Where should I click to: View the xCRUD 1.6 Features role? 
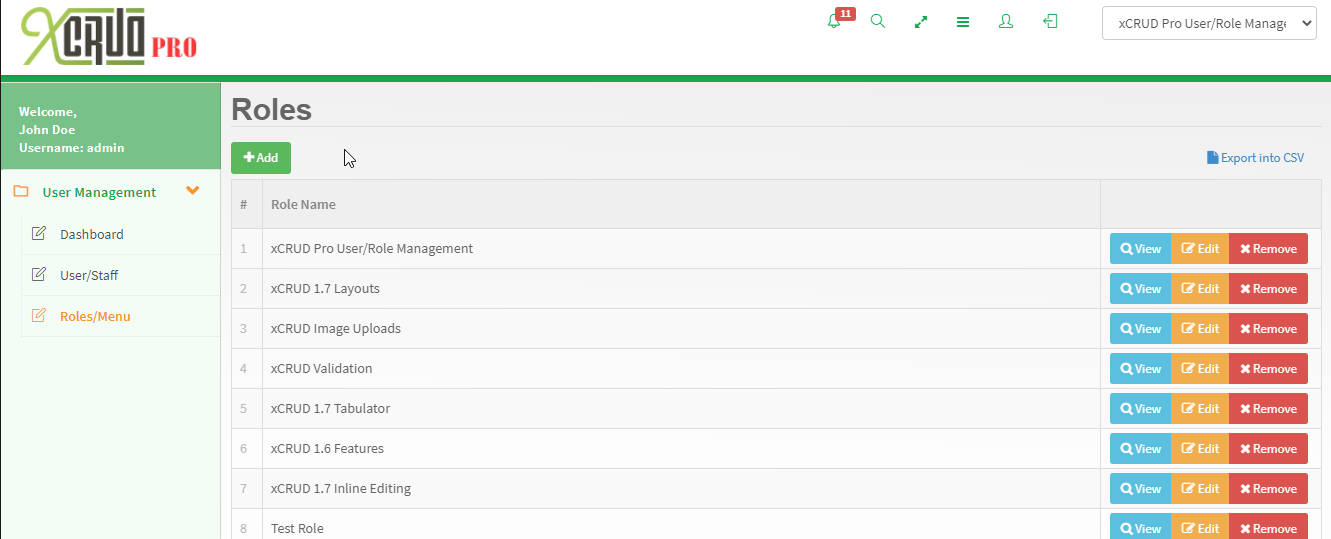1140,449
